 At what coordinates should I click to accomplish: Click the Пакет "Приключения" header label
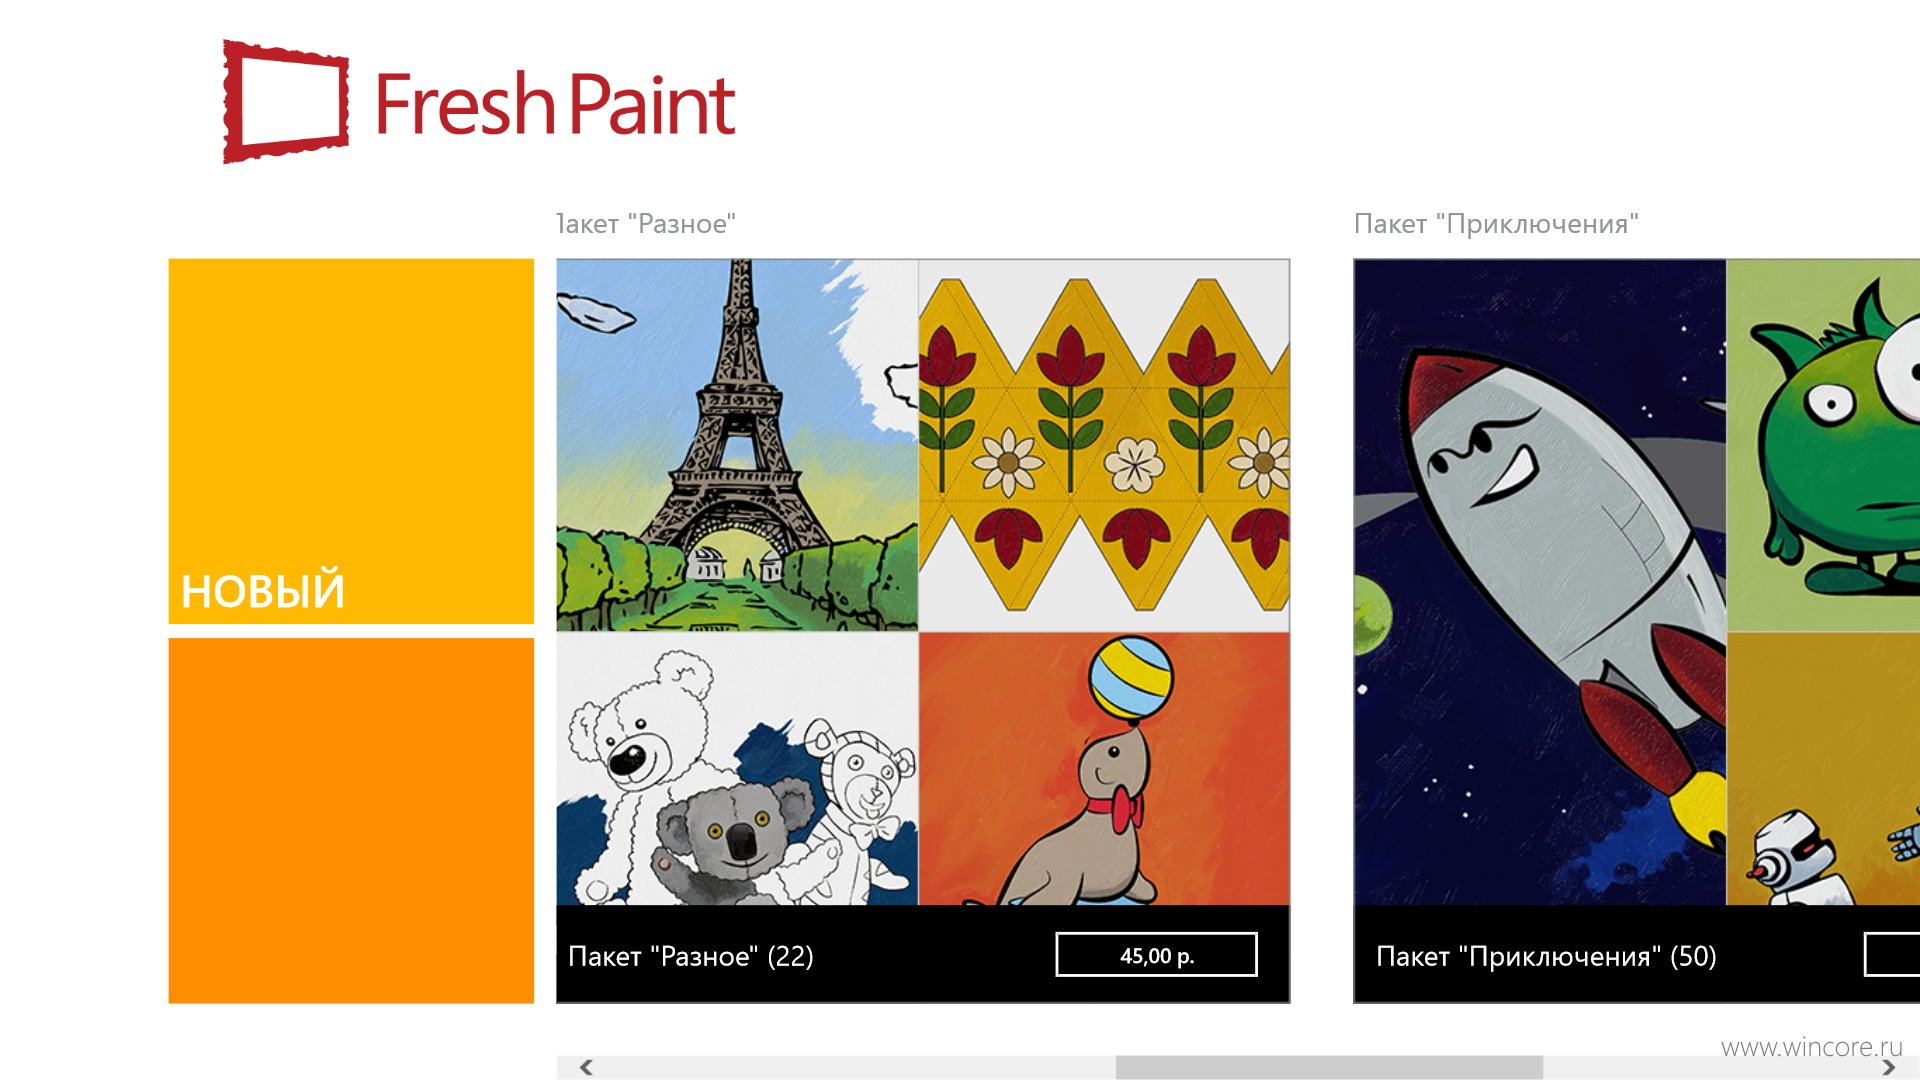click(x=1496, y=224)
